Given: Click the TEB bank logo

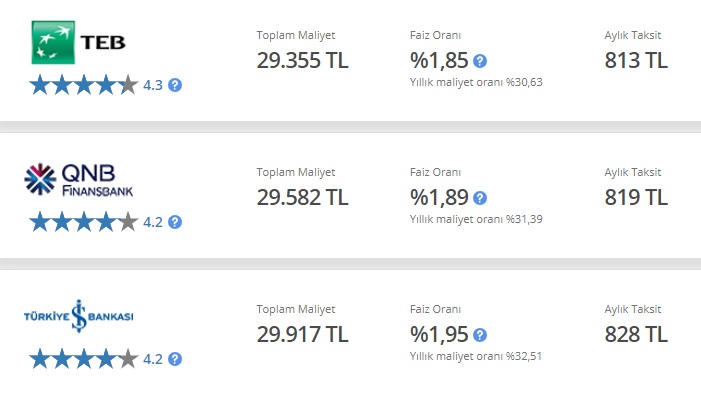Looking at the screenshot, I should [78, 42].
